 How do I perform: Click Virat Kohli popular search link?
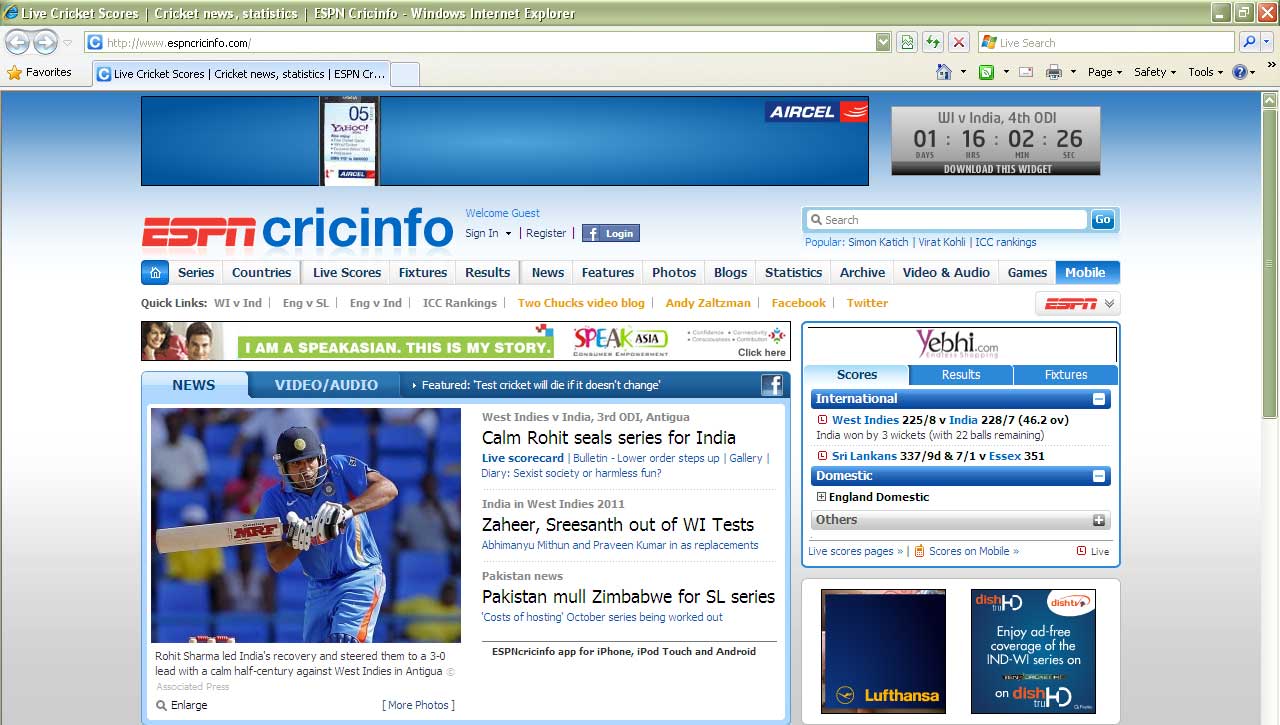coord(942,242)
